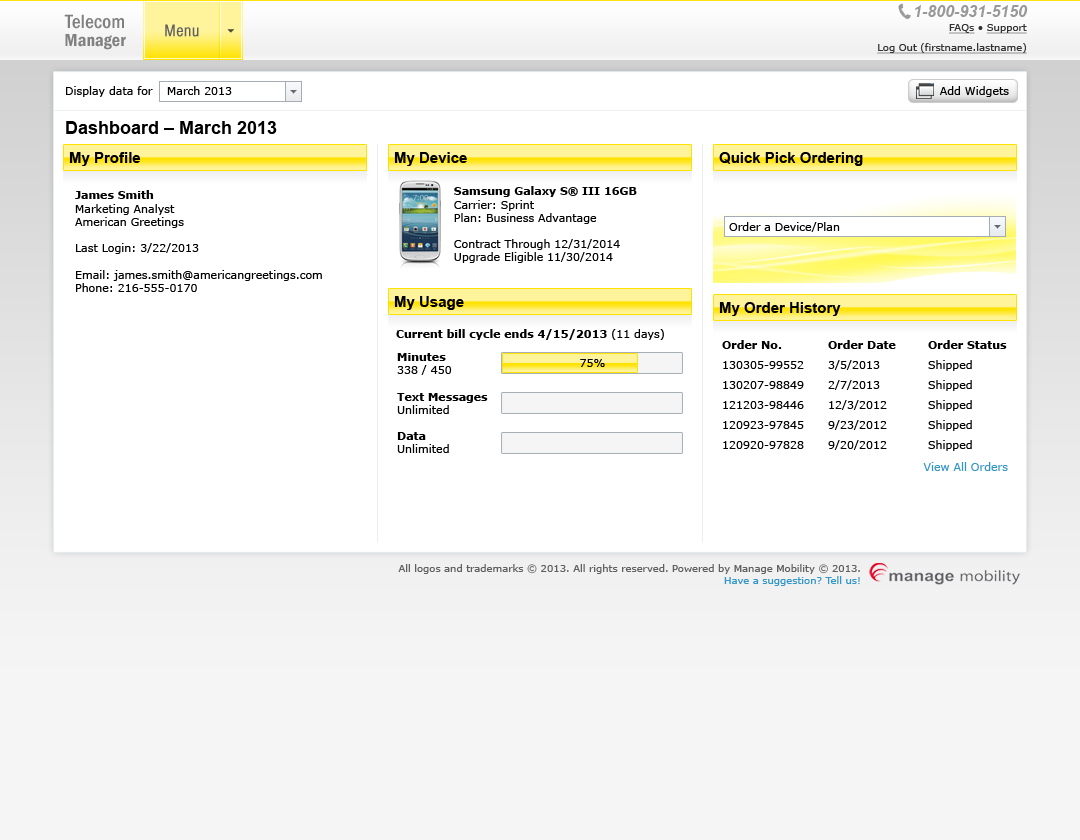Viewport: 1080px width, 840px height.
Task: Click View All Orders link
Action: 965,467
